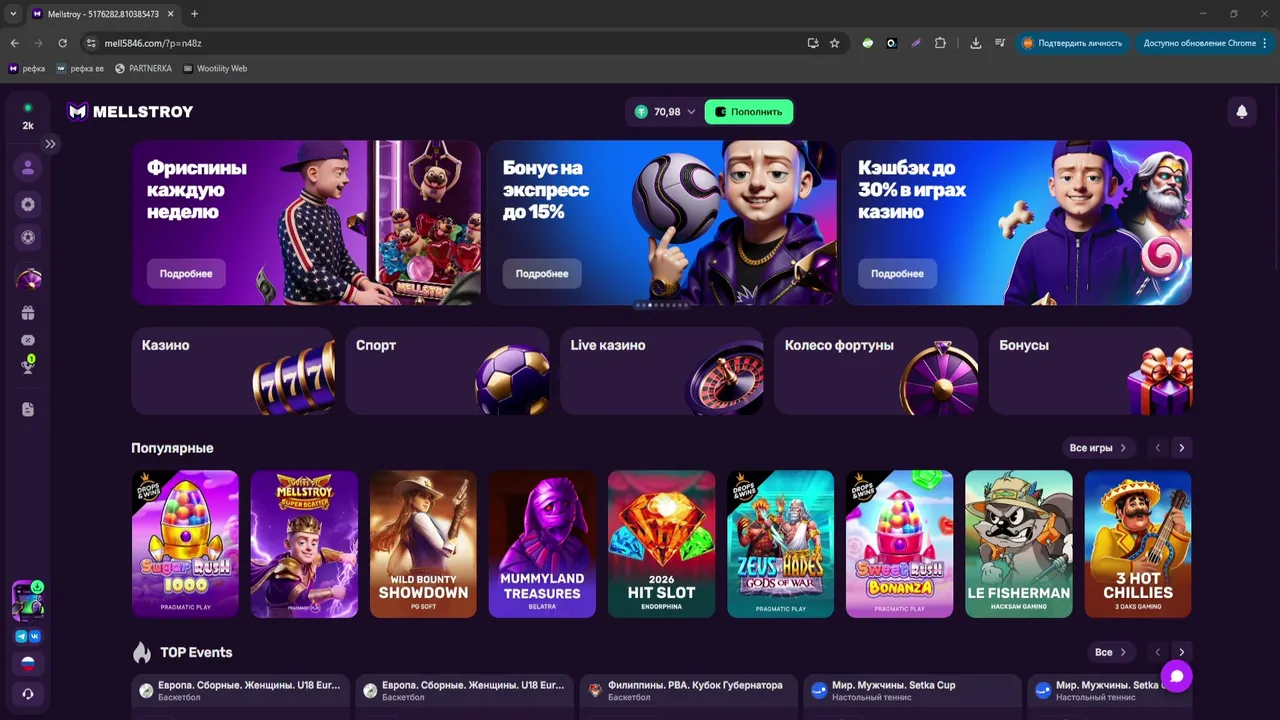Screen dimensions: 1280x720
Task: Click the Подтвердить личность profile button
Action: pos(1073,43)
